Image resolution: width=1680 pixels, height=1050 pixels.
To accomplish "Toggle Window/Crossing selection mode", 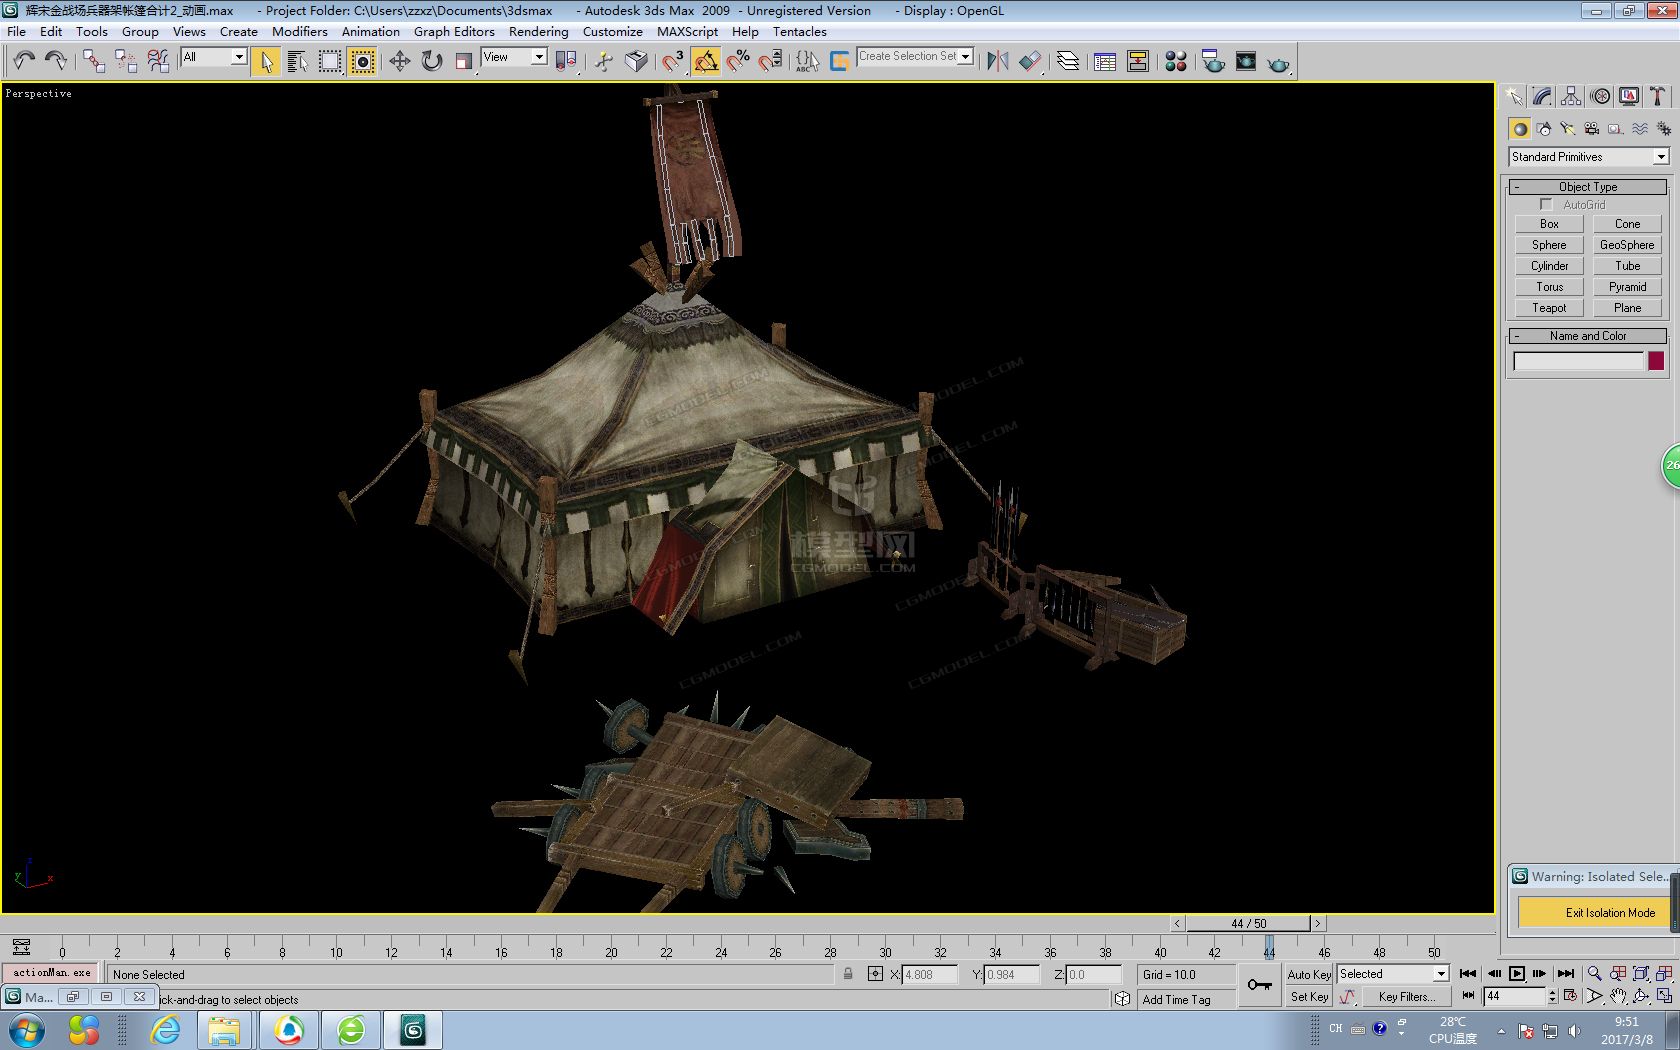I will (362, 61).
